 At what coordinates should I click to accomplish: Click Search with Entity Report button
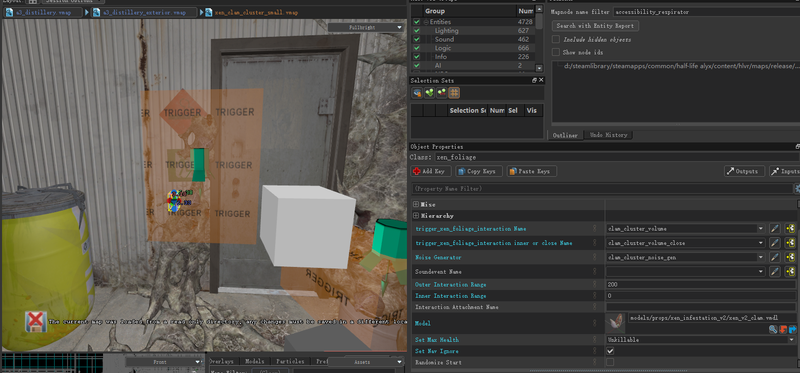click(x=595, y=26)
